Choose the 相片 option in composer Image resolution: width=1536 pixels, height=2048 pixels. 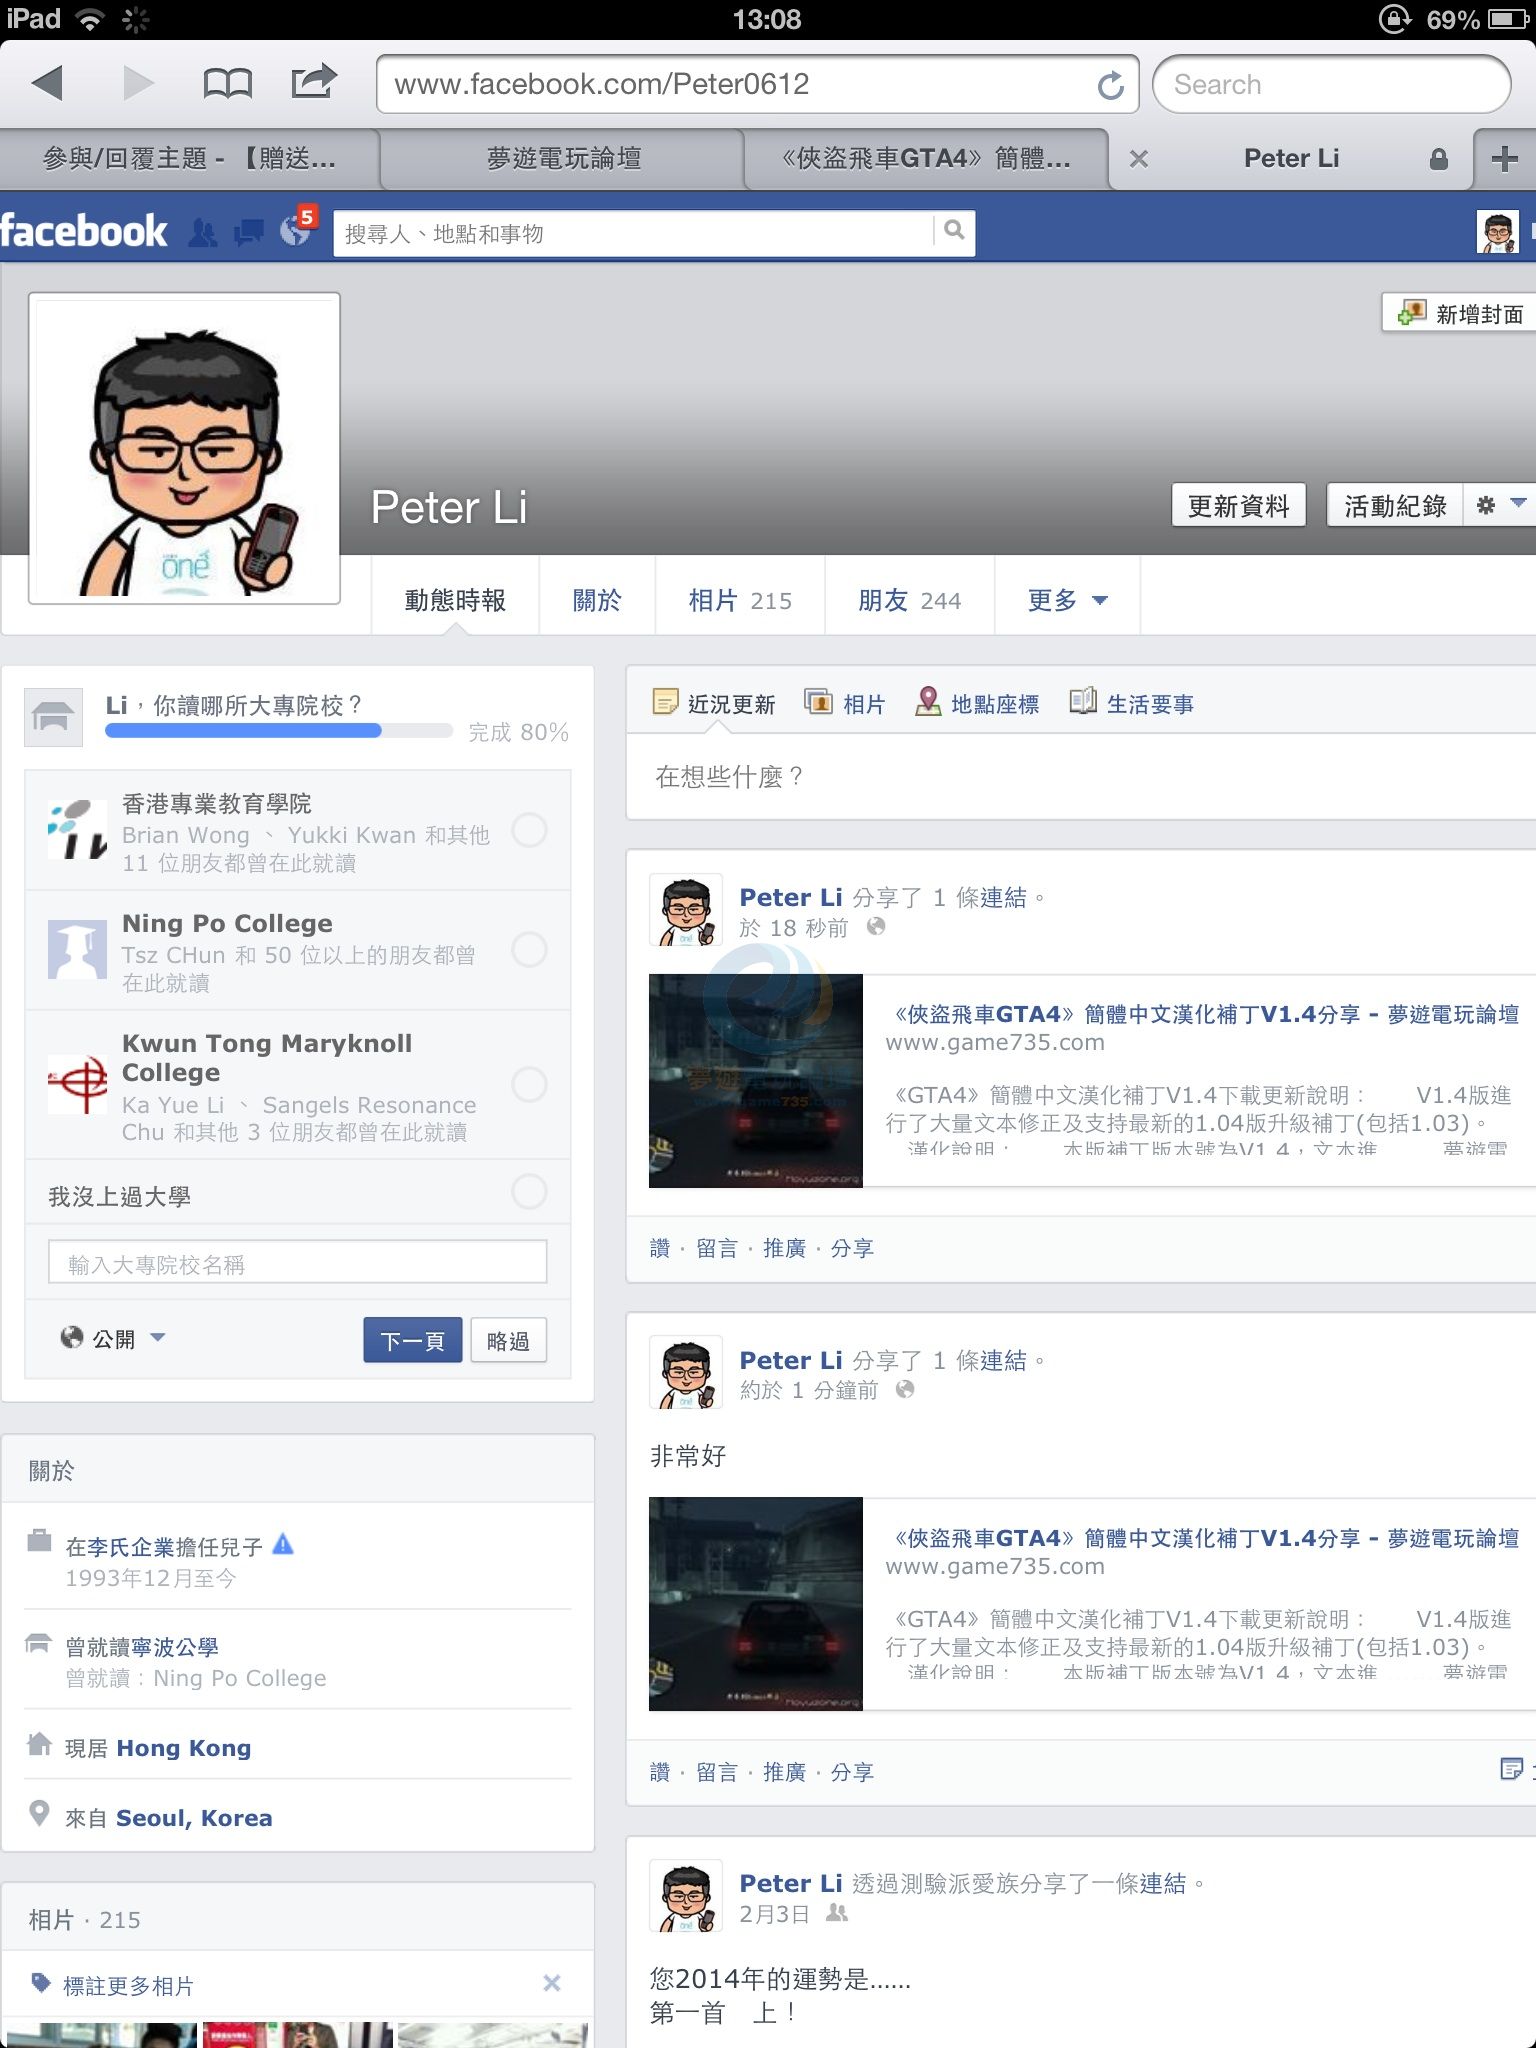(845, 704)
